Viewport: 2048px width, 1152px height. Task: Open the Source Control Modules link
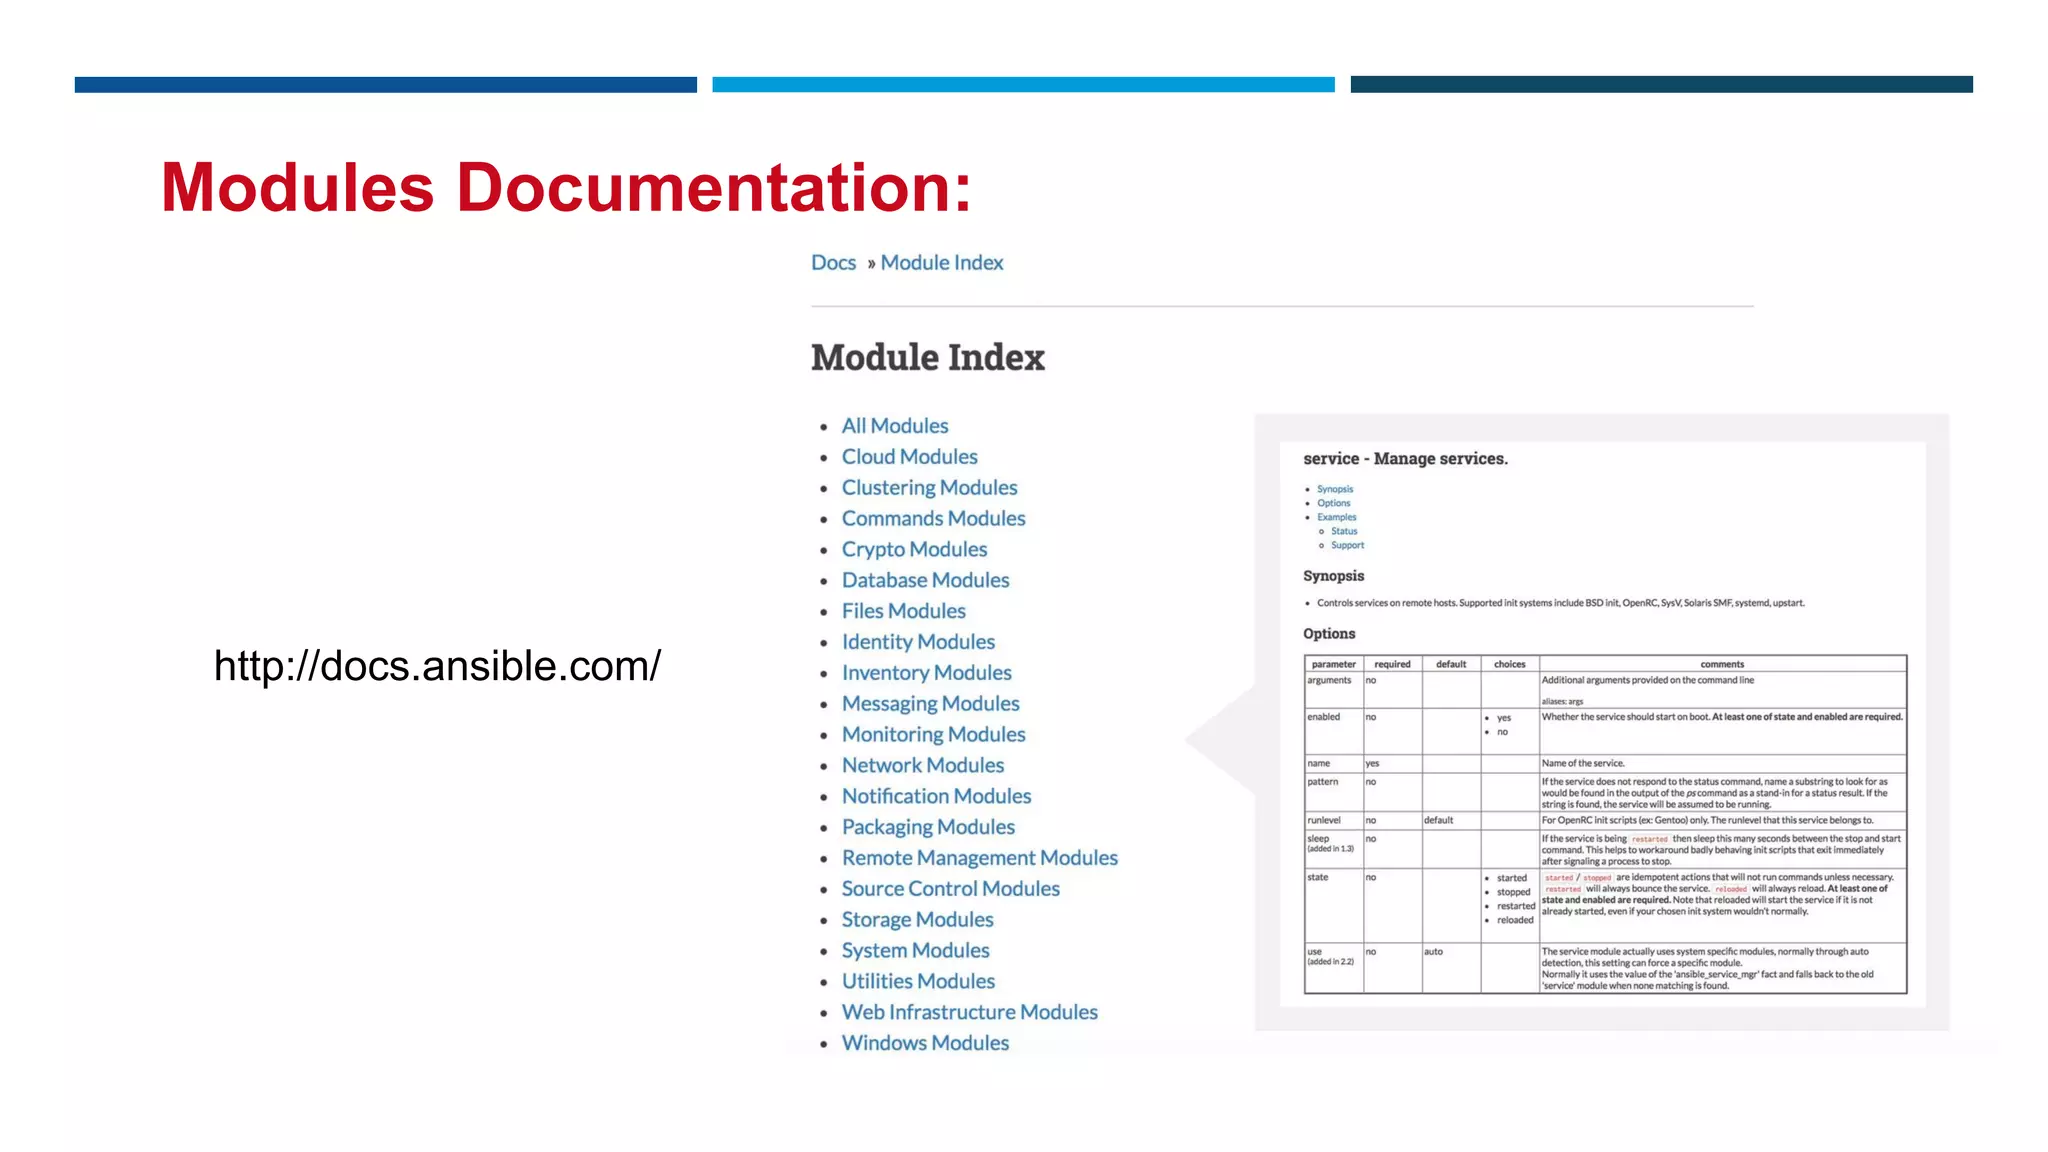[950, 889]
